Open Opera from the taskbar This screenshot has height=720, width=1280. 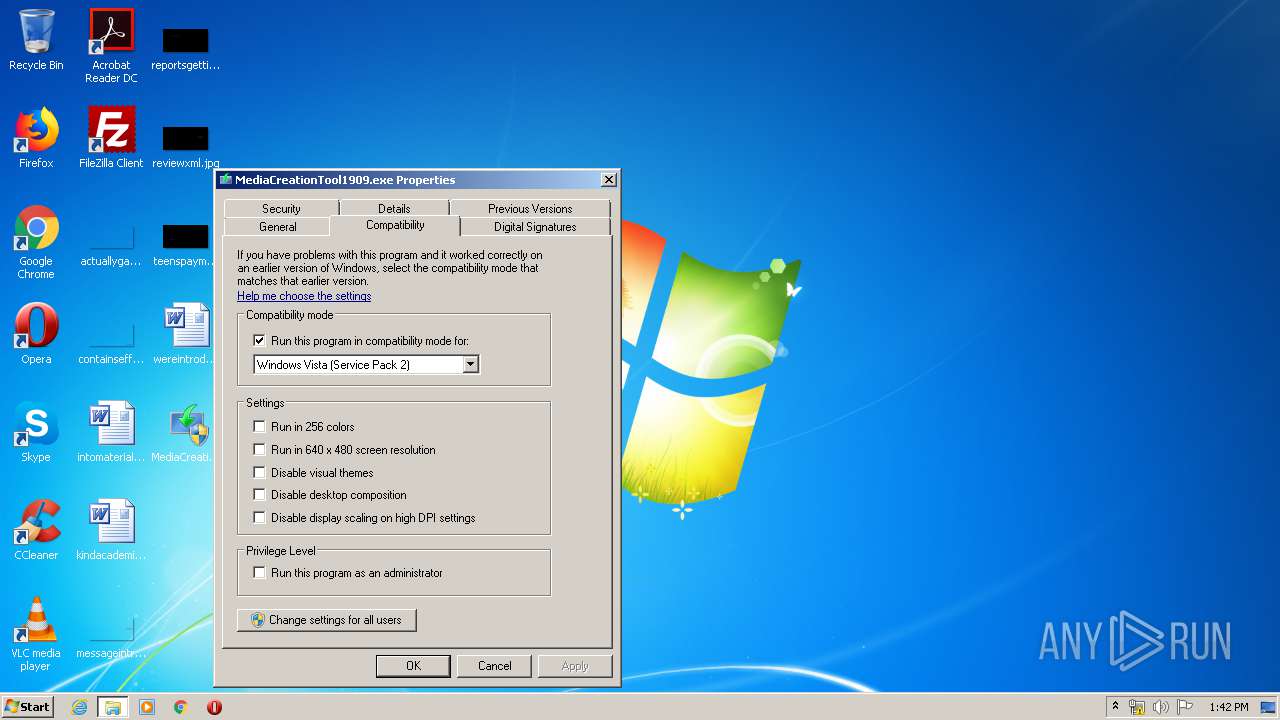click(214, 707)
